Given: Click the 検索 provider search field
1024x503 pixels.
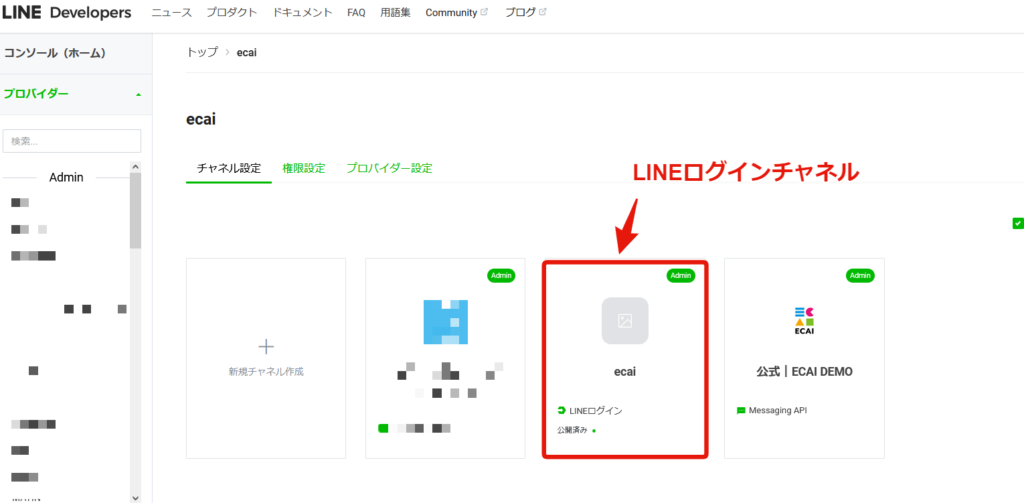Looking at the screenshot, I should click(72, 141).
